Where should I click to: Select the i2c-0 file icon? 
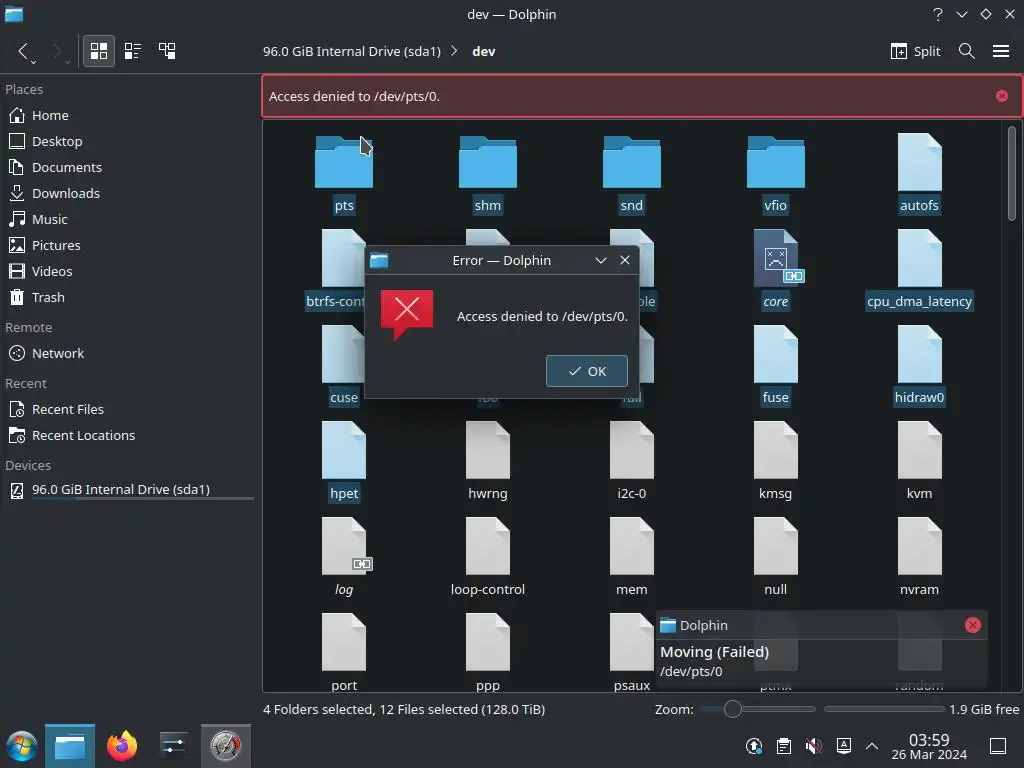point(632,450)
